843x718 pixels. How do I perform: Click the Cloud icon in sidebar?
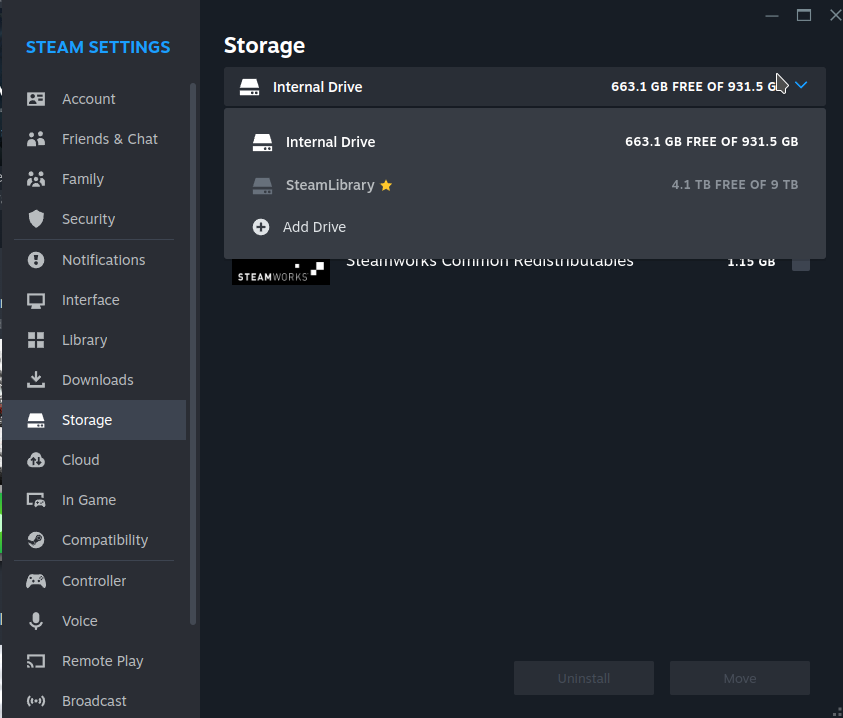(36, 460)
